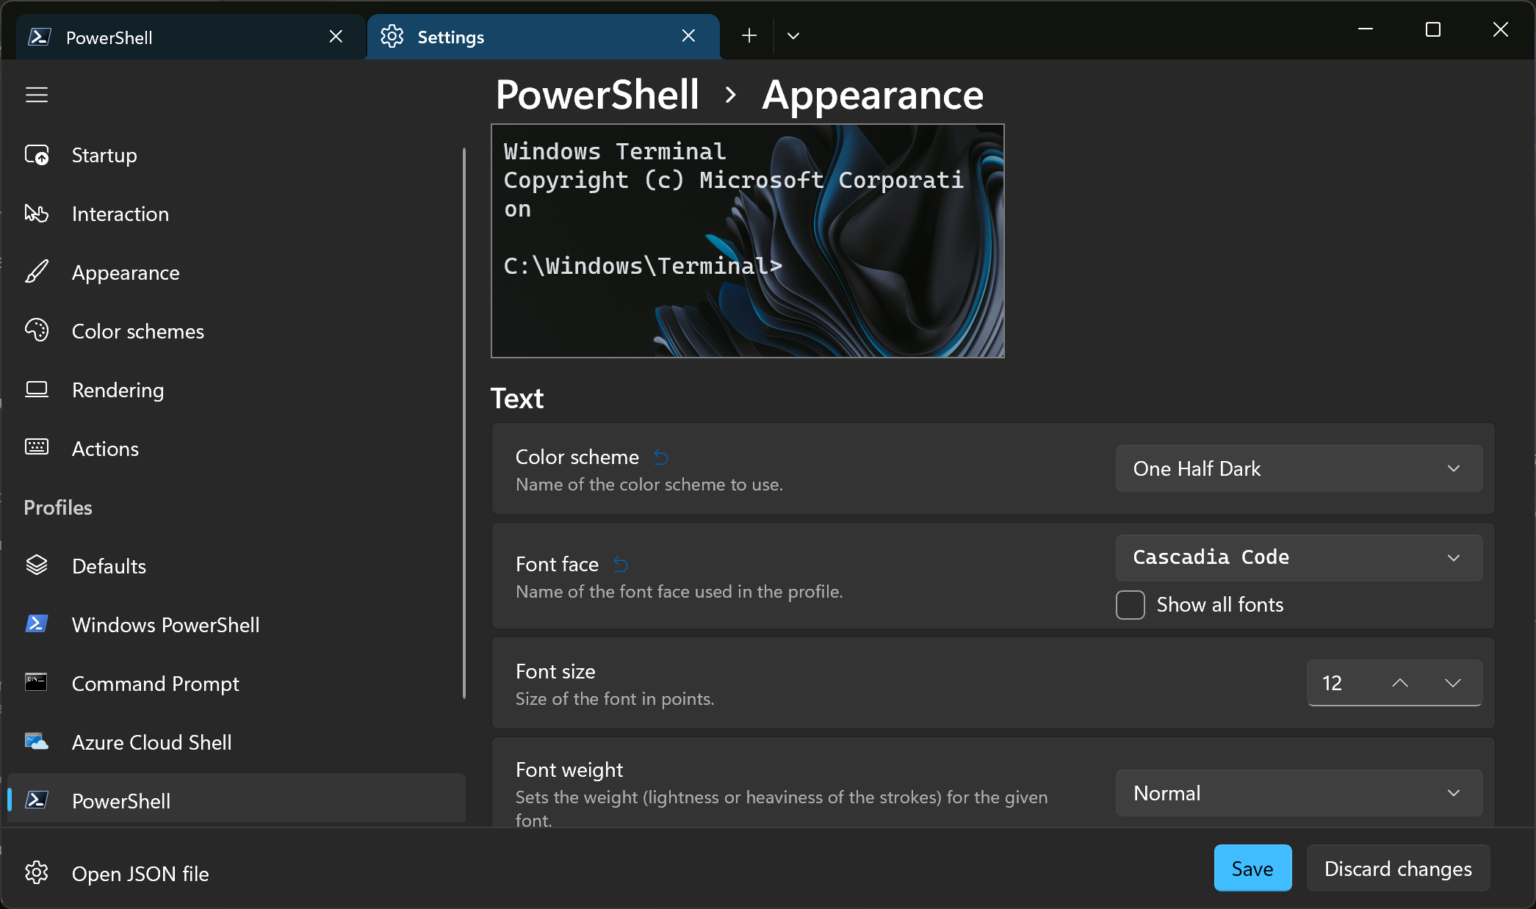Image resolution: width=1536 pixels, height=909 pixels.
Task: Open the One Half Dark color scheme dropdown
Action: pos(1298,468)
